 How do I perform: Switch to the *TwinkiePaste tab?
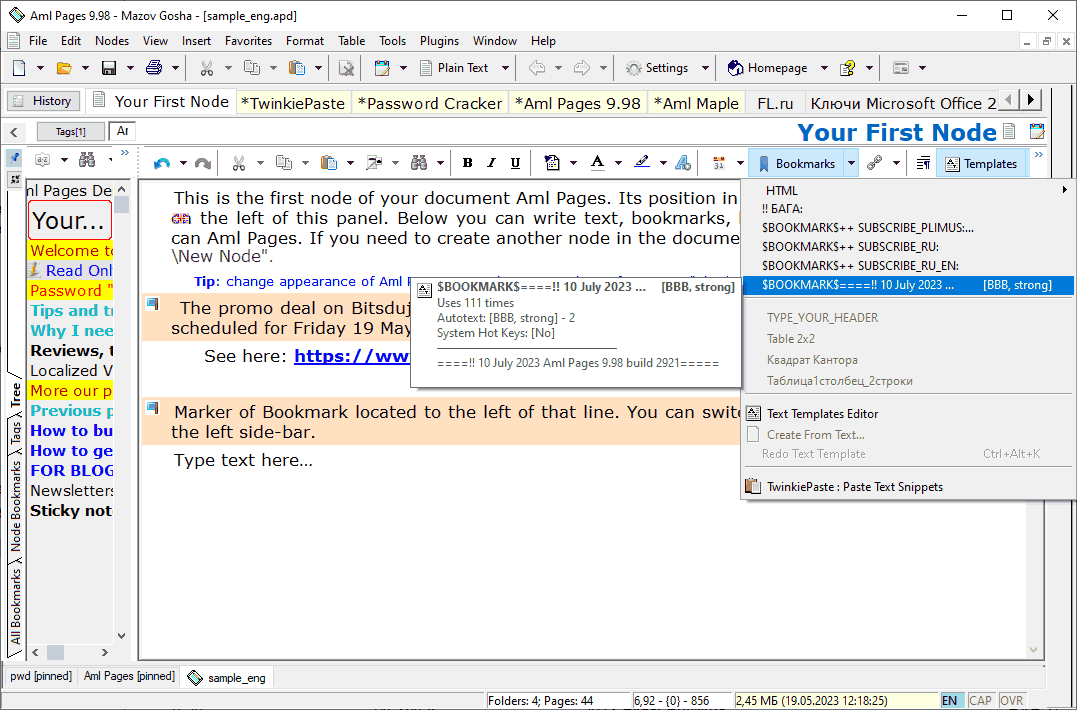click(x=293, y=103)
